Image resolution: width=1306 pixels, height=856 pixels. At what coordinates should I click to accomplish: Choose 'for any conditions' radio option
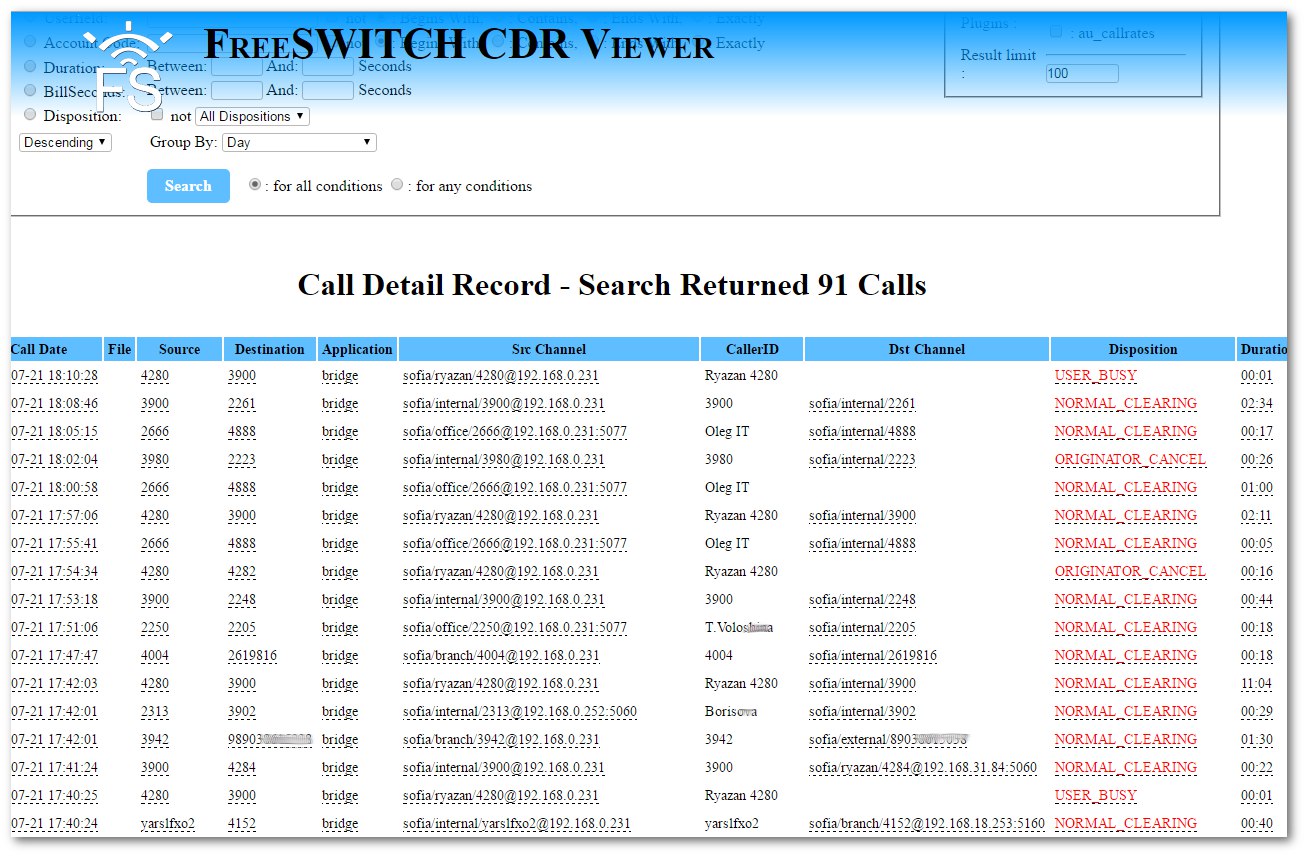click(398, 185)
